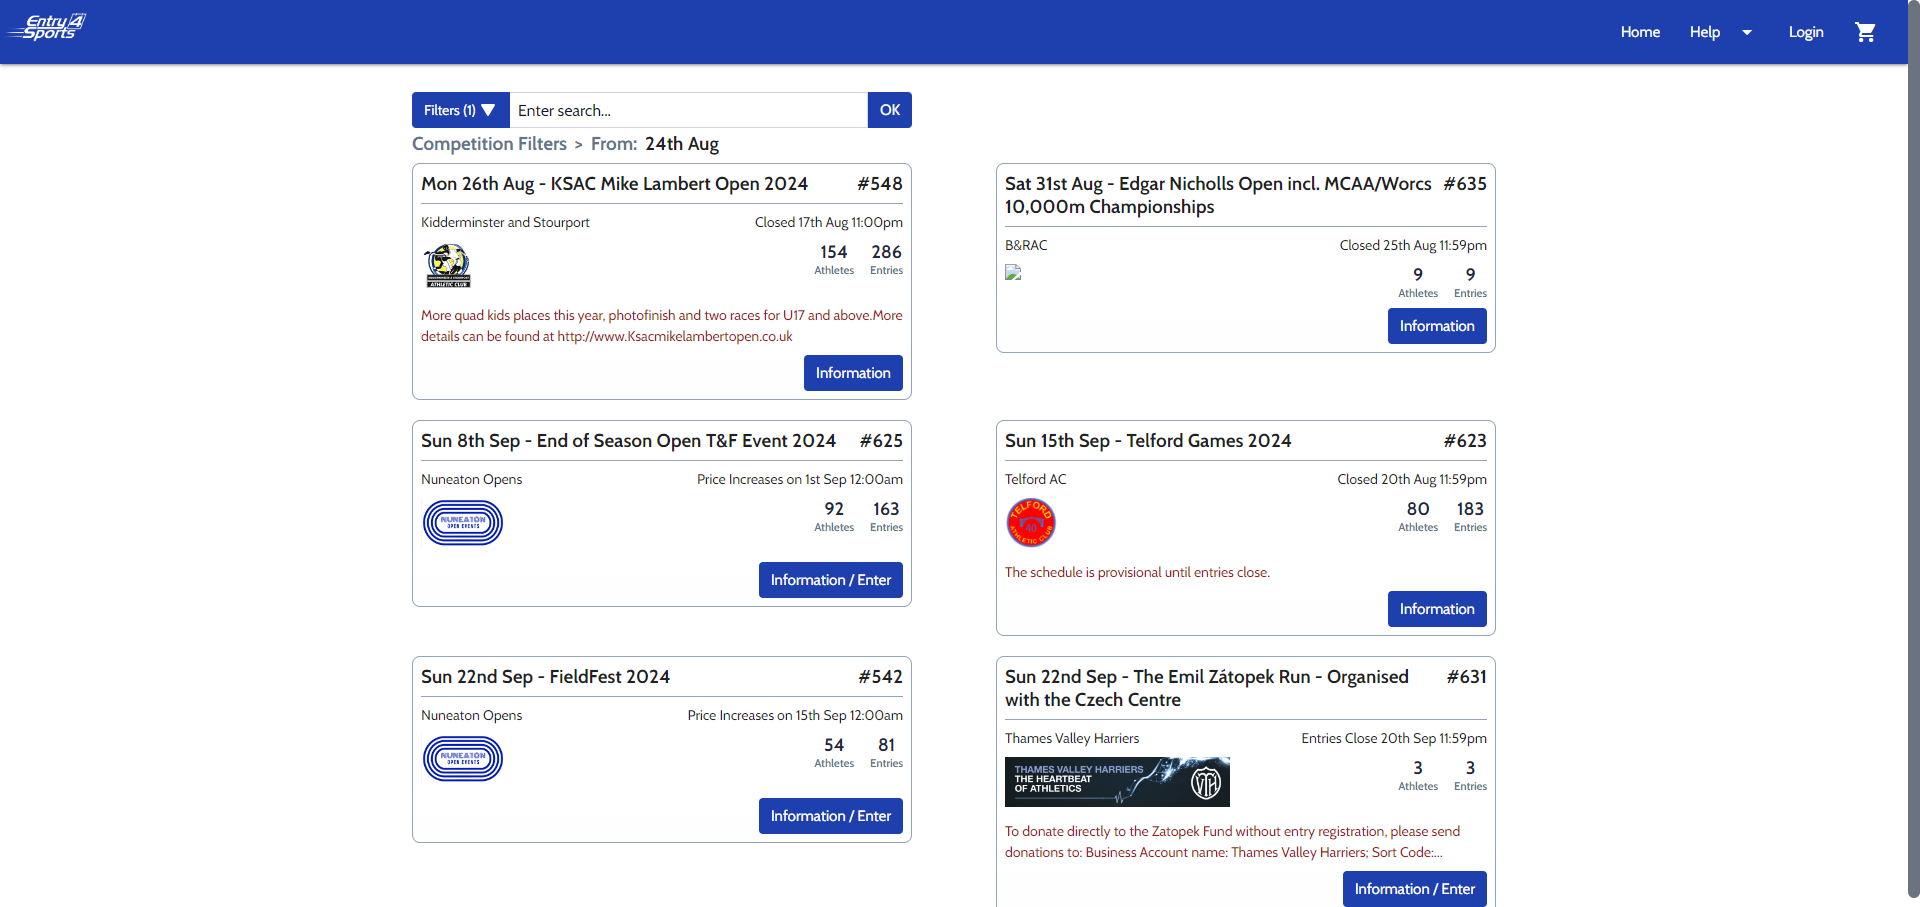Screen dimensions: 1920x907
Task: Click the Telford AC club logo
Action: (x=1030, y=522)
